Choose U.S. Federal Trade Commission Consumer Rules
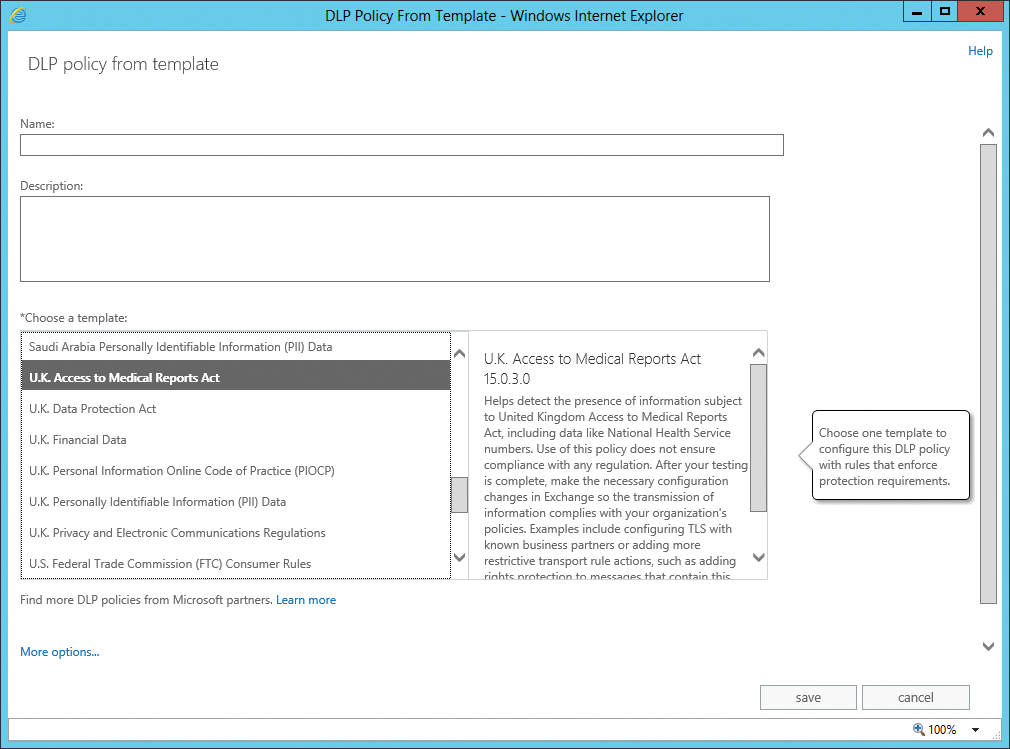The width and height of the screenshot is (1010, 749). [x=236, y=563]
